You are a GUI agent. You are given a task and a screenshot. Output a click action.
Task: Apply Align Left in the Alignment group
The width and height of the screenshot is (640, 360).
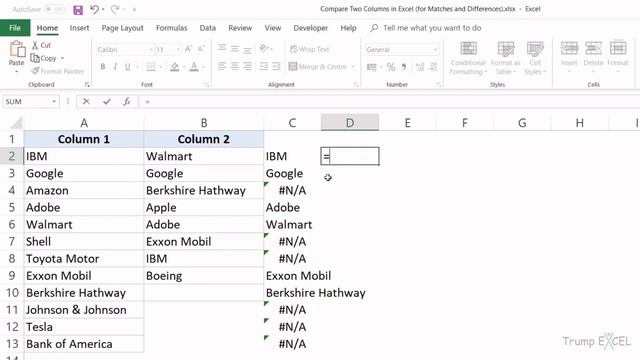tap(222, 66)
